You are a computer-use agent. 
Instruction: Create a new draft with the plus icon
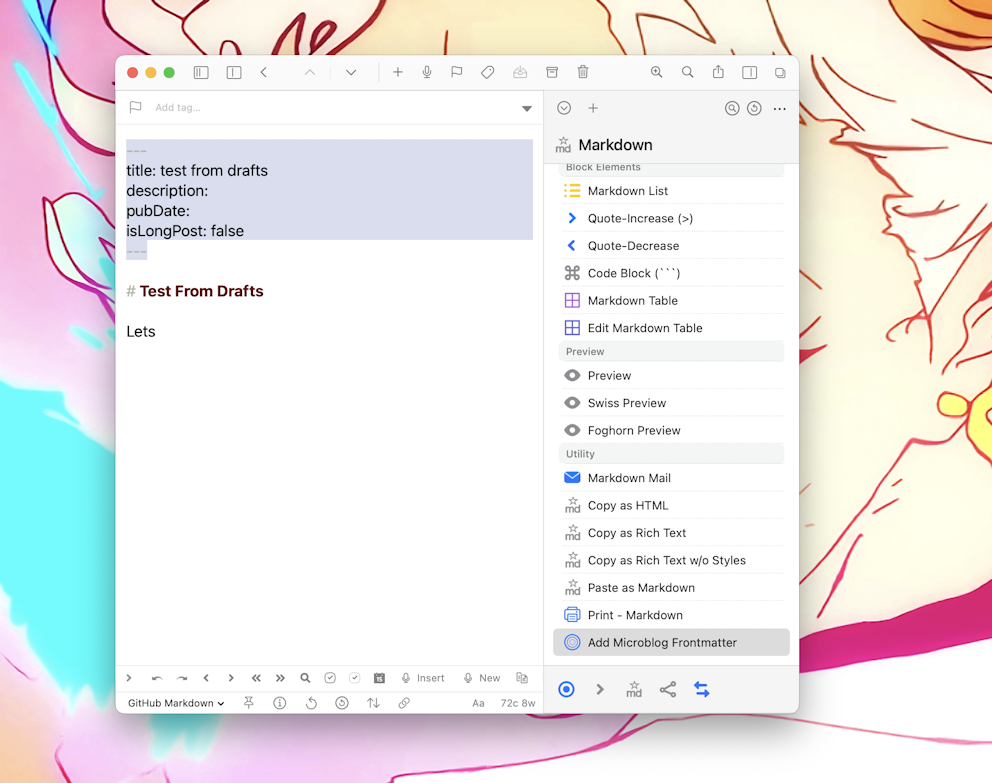click(x=397, y=73)
